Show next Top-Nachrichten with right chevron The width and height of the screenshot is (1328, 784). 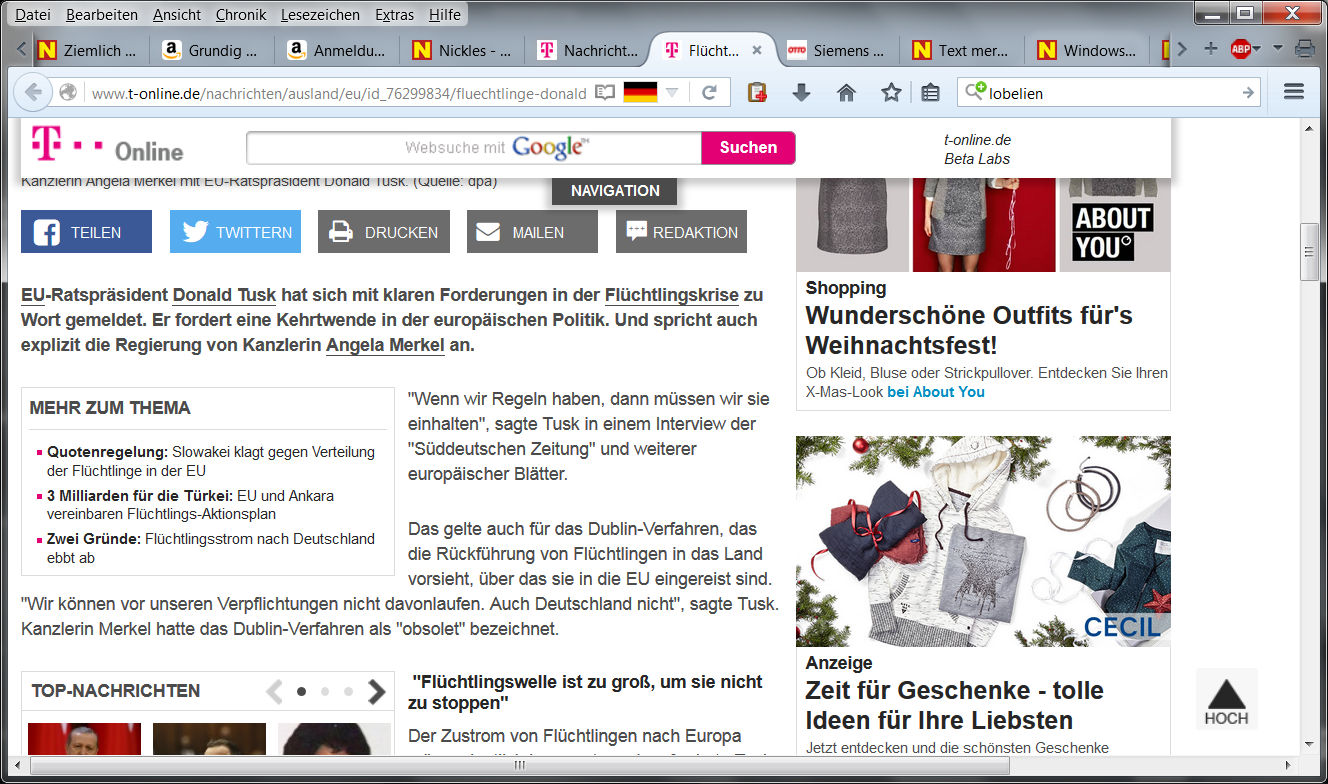tap(377, 691)
